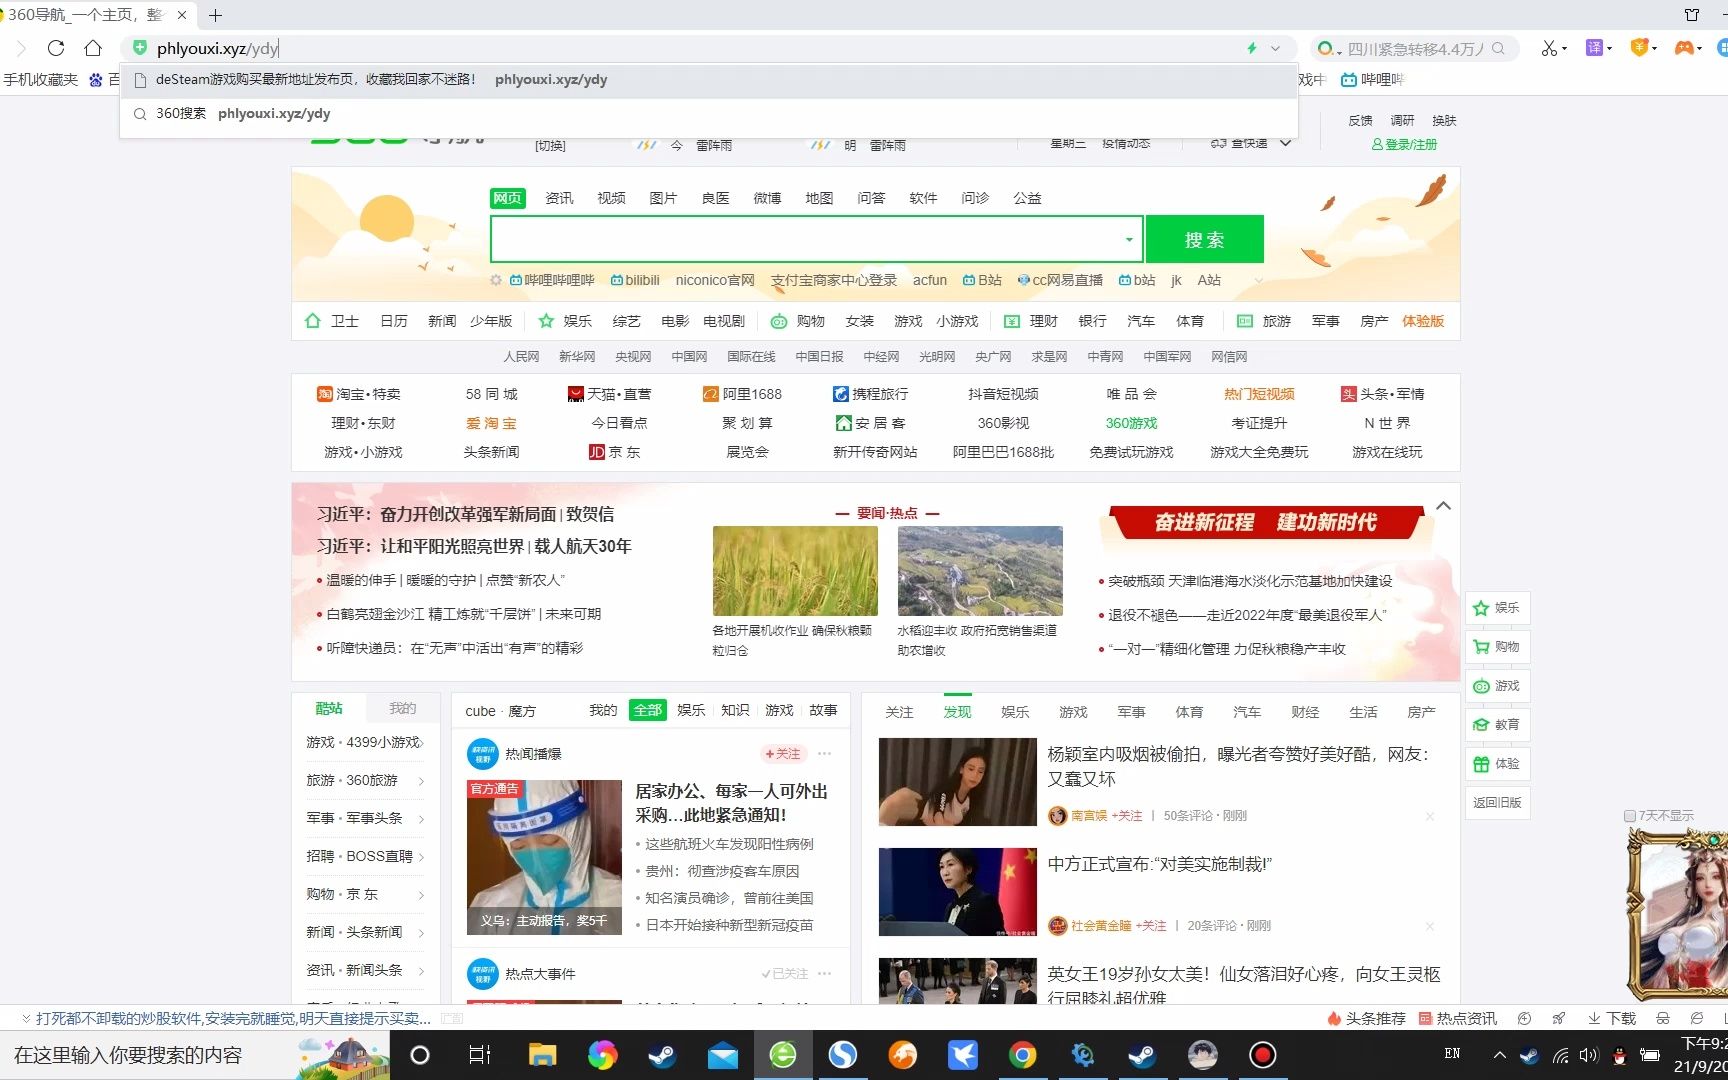The width and height of the screenshot is (1728, 1080).
Task: Select the deSteam phlyouxi.xyz/ydy suggestion
Action: (709, 80)
